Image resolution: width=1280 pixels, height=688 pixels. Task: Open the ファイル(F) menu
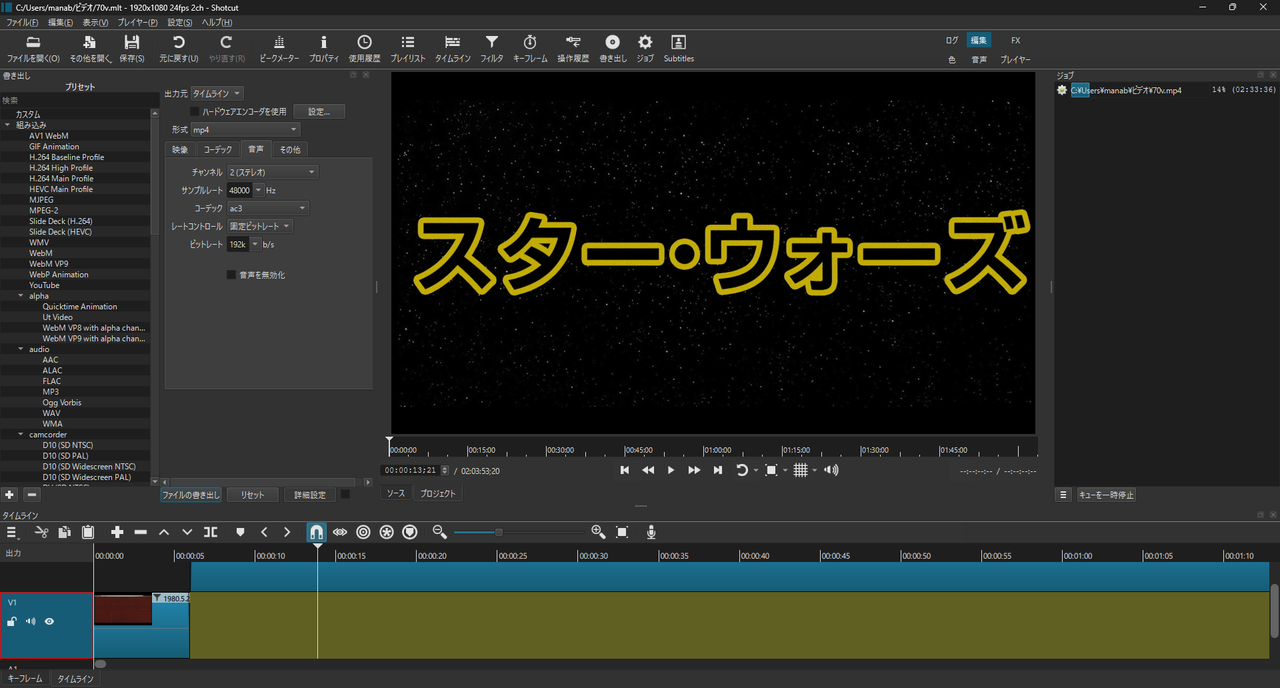[22, 22]
